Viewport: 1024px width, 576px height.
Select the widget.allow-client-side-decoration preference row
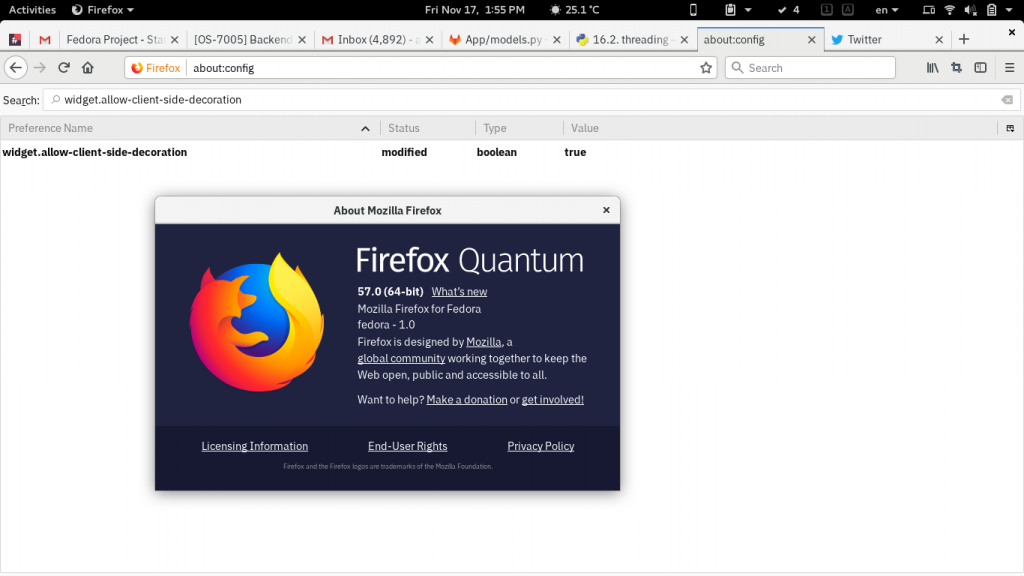(x=512, y=152)
